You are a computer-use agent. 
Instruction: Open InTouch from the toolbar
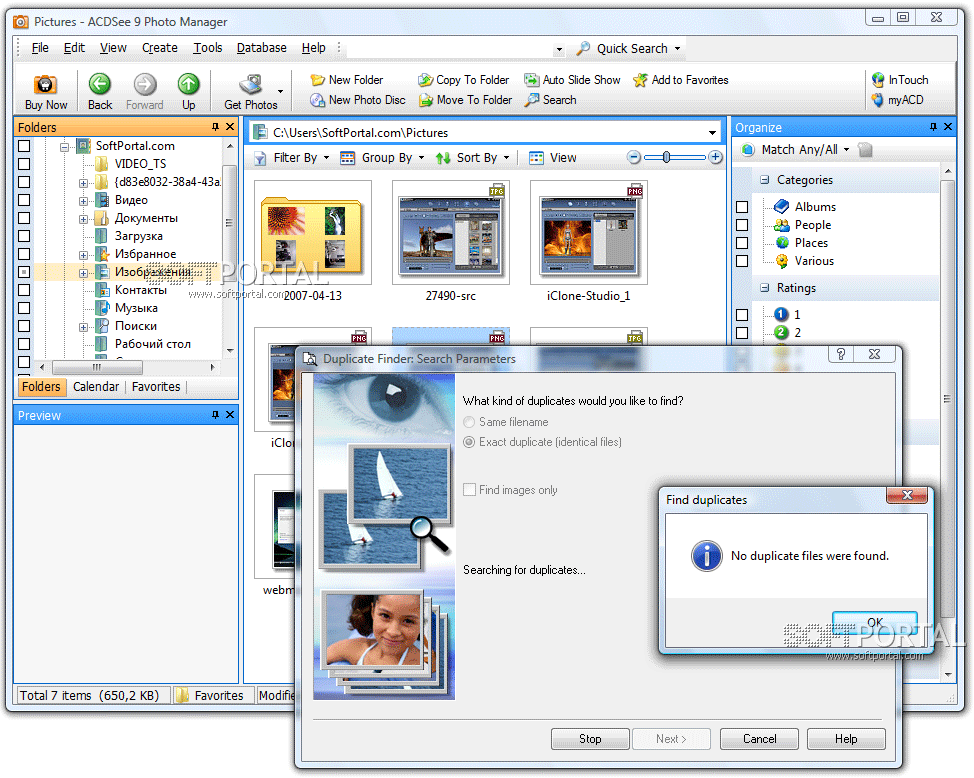[901, 79]
